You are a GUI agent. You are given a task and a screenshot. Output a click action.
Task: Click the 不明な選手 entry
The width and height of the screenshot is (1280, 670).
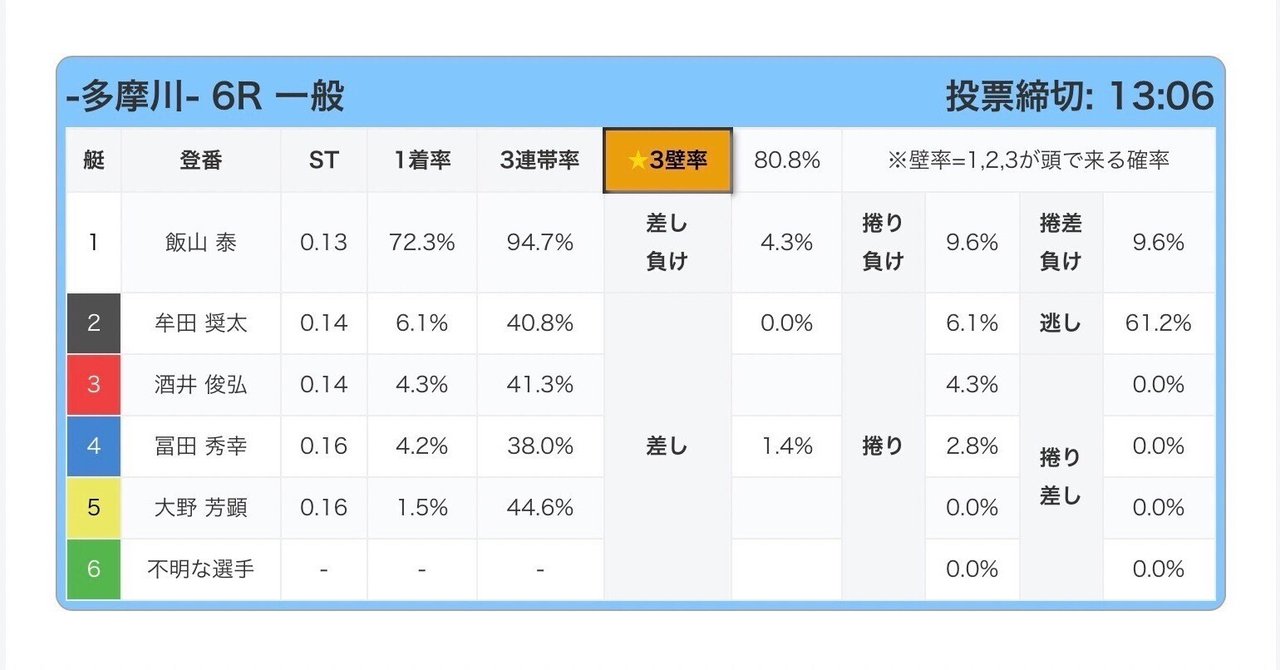201,569
